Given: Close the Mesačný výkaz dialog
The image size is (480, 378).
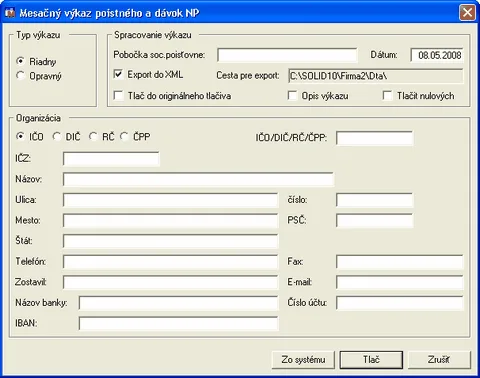Looking at the screenshot, I should click(x=467, y=13).
